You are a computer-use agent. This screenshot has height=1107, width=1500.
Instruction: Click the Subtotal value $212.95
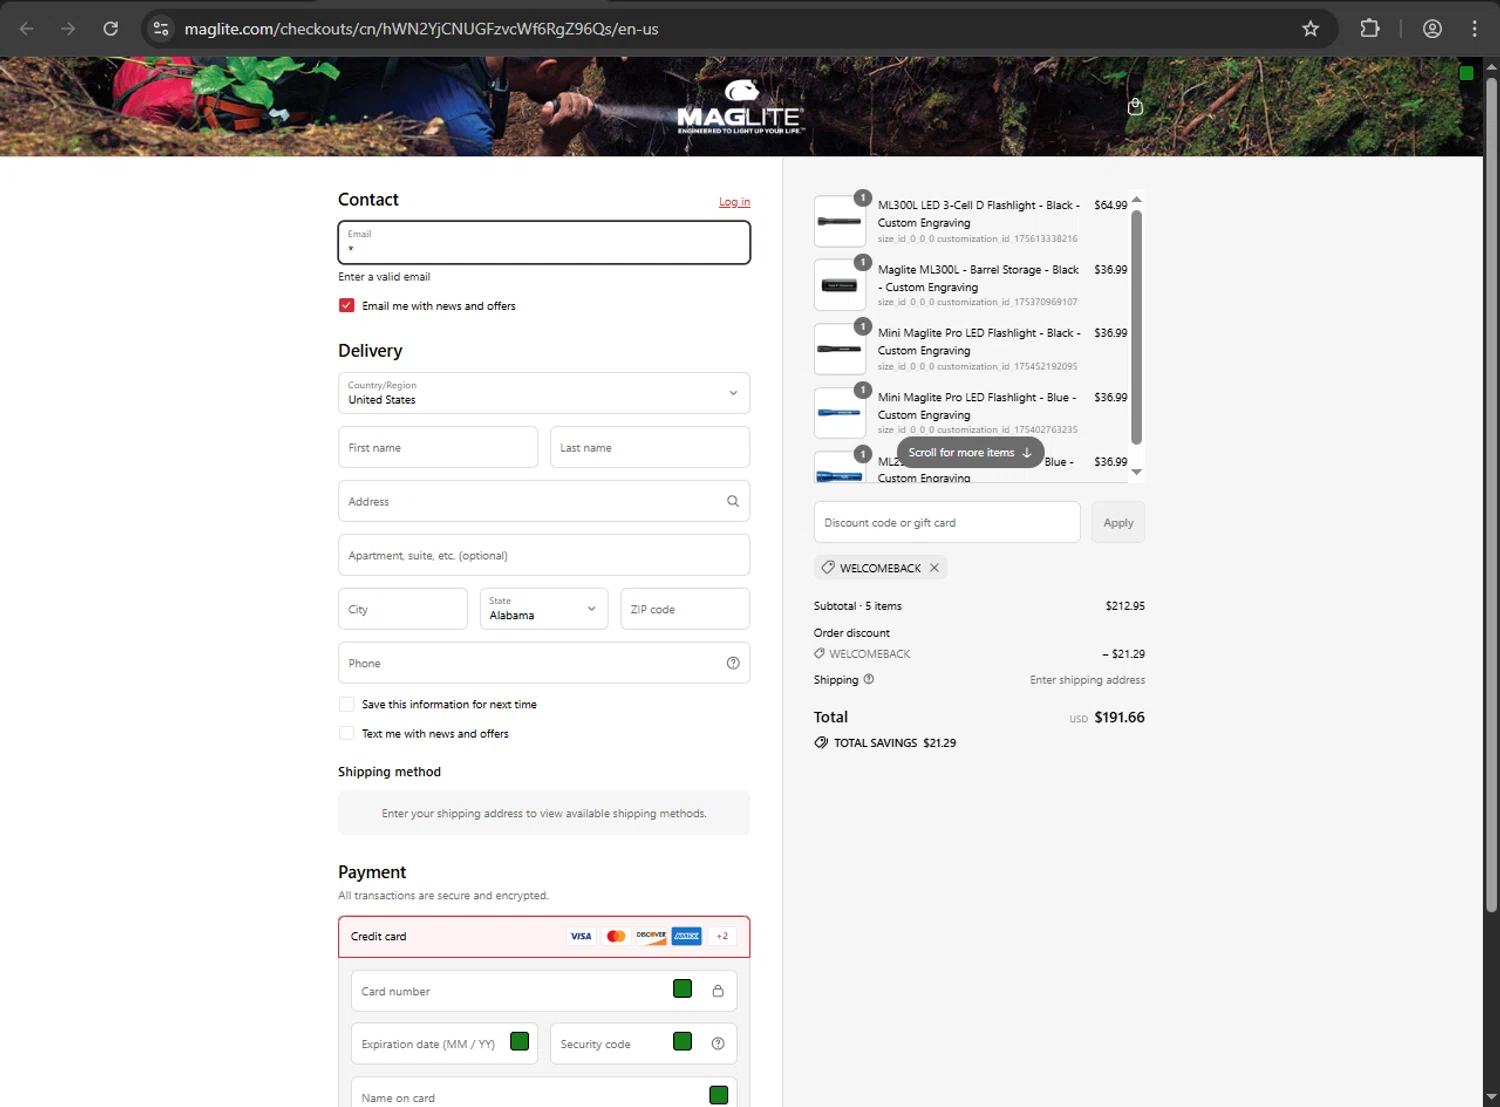pyautogui.click(x=1125, y=606)
